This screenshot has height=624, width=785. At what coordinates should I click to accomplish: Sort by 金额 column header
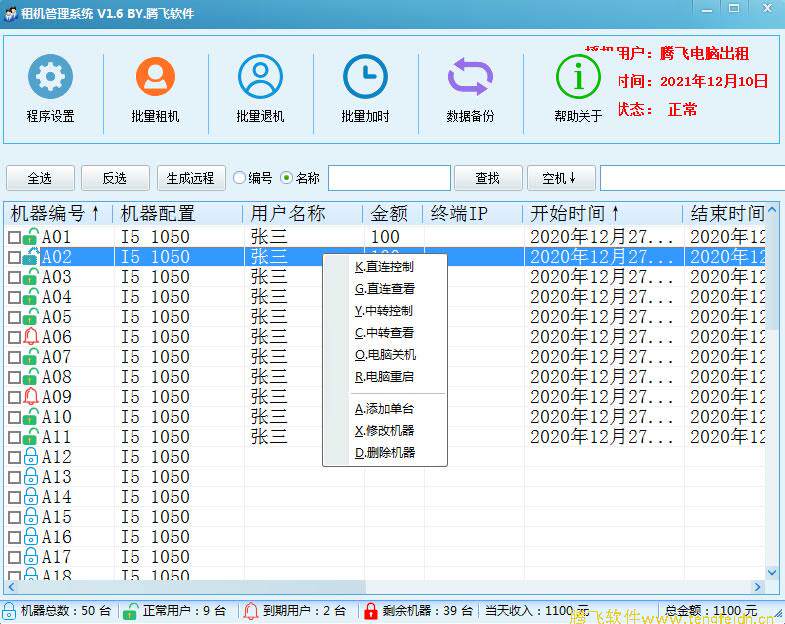click(x=393, y=214)
